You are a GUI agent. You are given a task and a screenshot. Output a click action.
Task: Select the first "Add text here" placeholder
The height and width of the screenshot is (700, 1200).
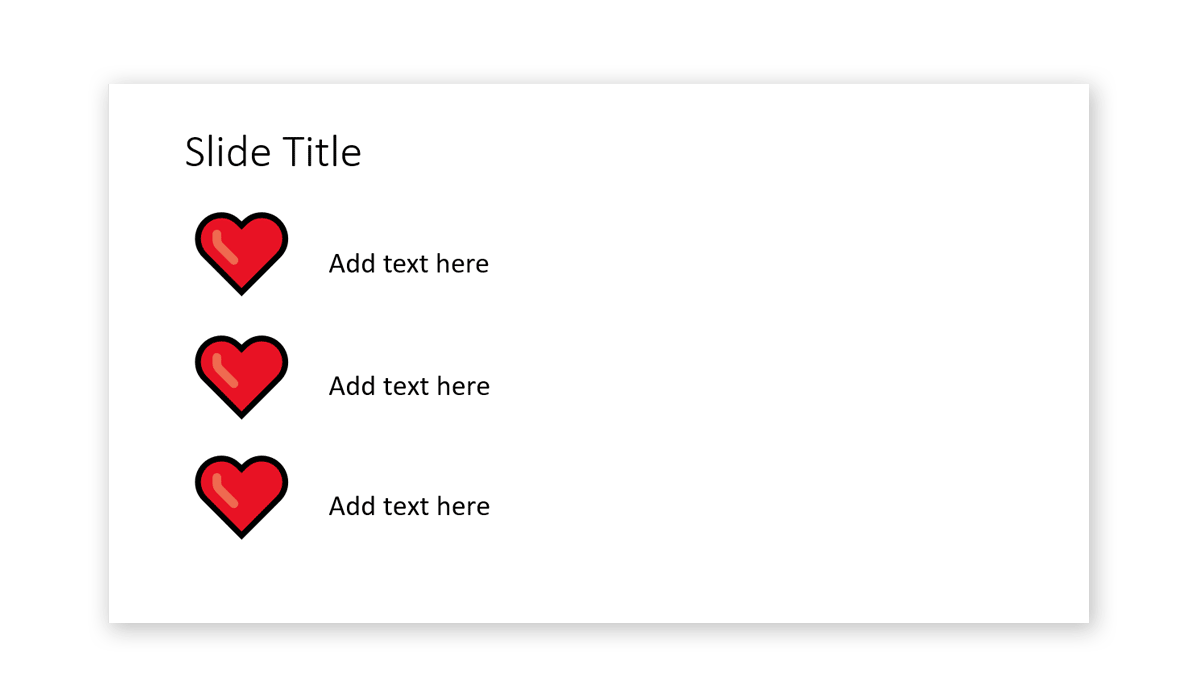(x=409, y=263)
